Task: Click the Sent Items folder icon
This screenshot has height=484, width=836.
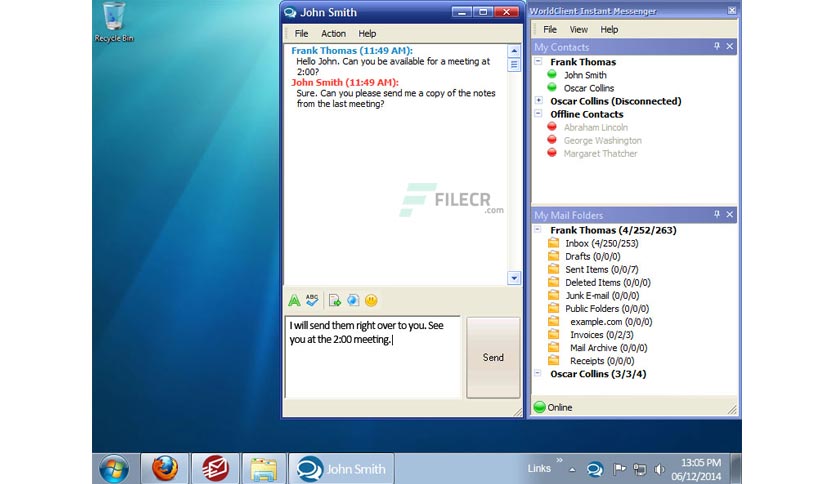Action: (x=553, y=269)
